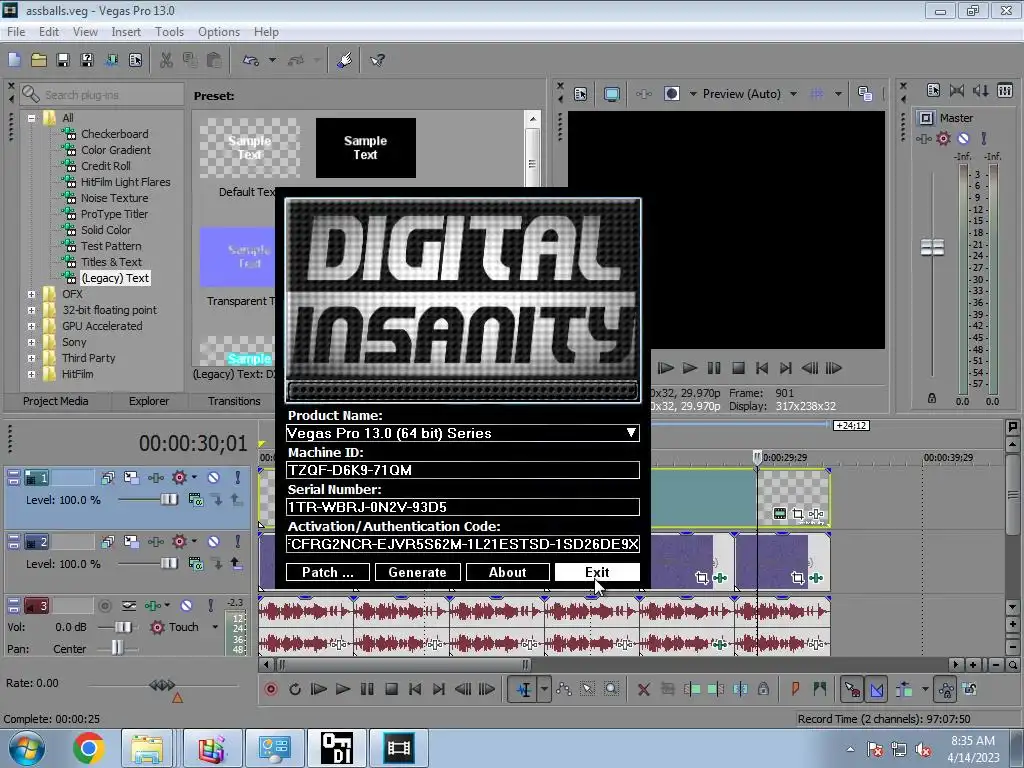The height and width of the screenshot is (768, 1024).
Task: Expand the Sony folder
Action: (x=31, y=342)
